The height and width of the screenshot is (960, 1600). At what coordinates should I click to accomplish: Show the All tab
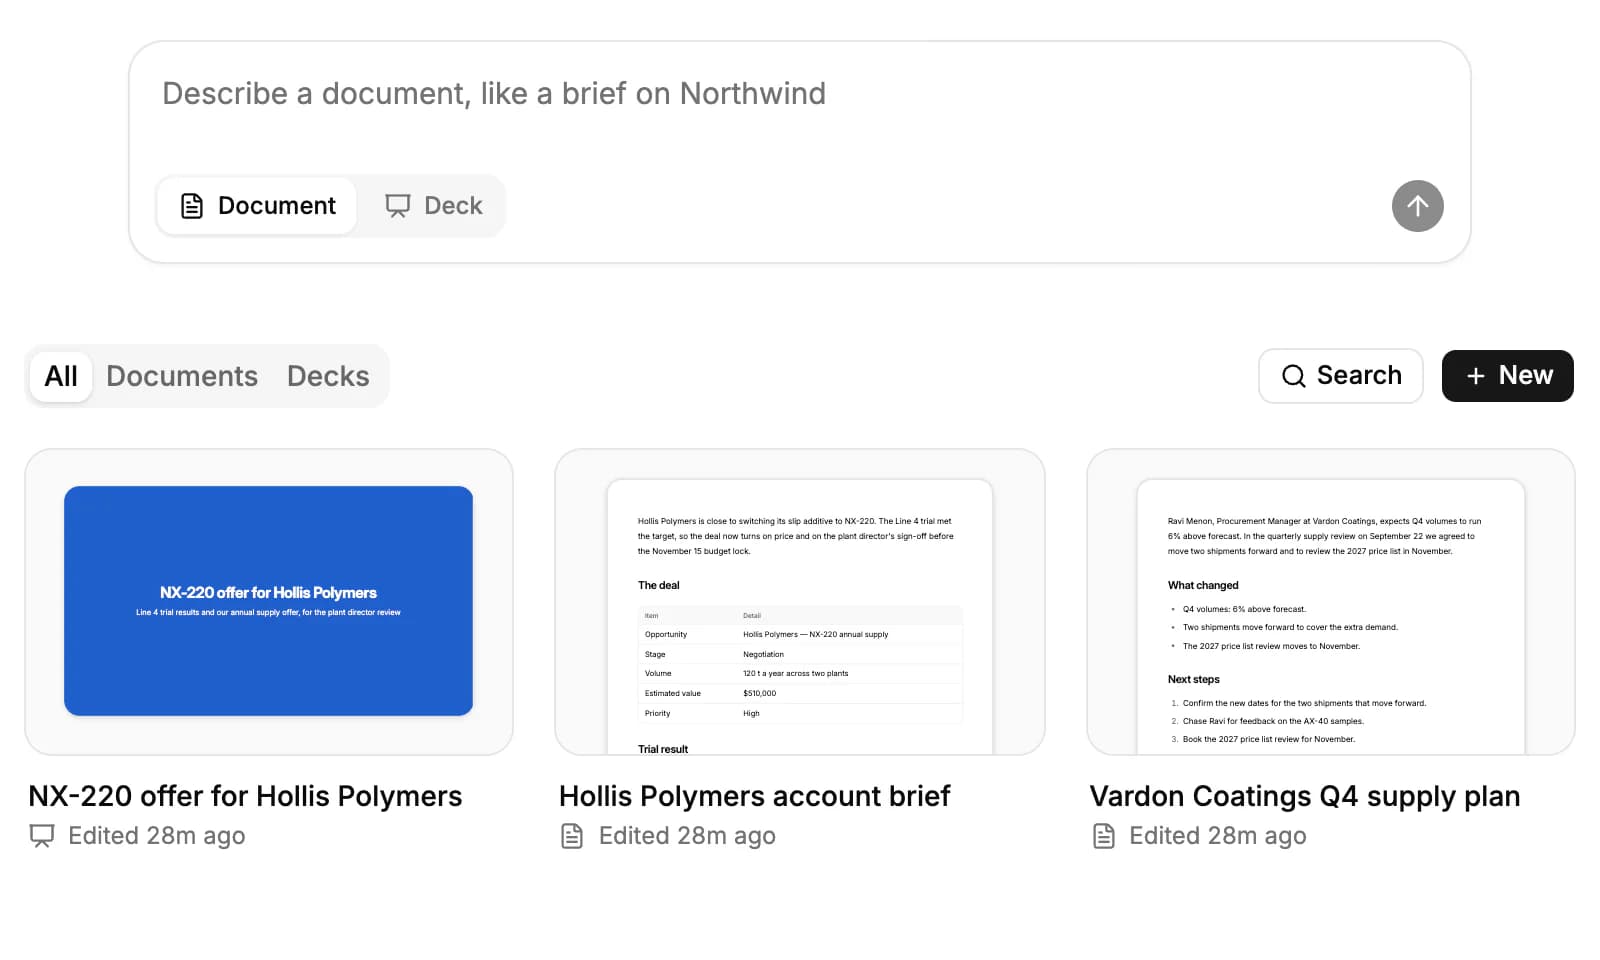tap(61, 376)
